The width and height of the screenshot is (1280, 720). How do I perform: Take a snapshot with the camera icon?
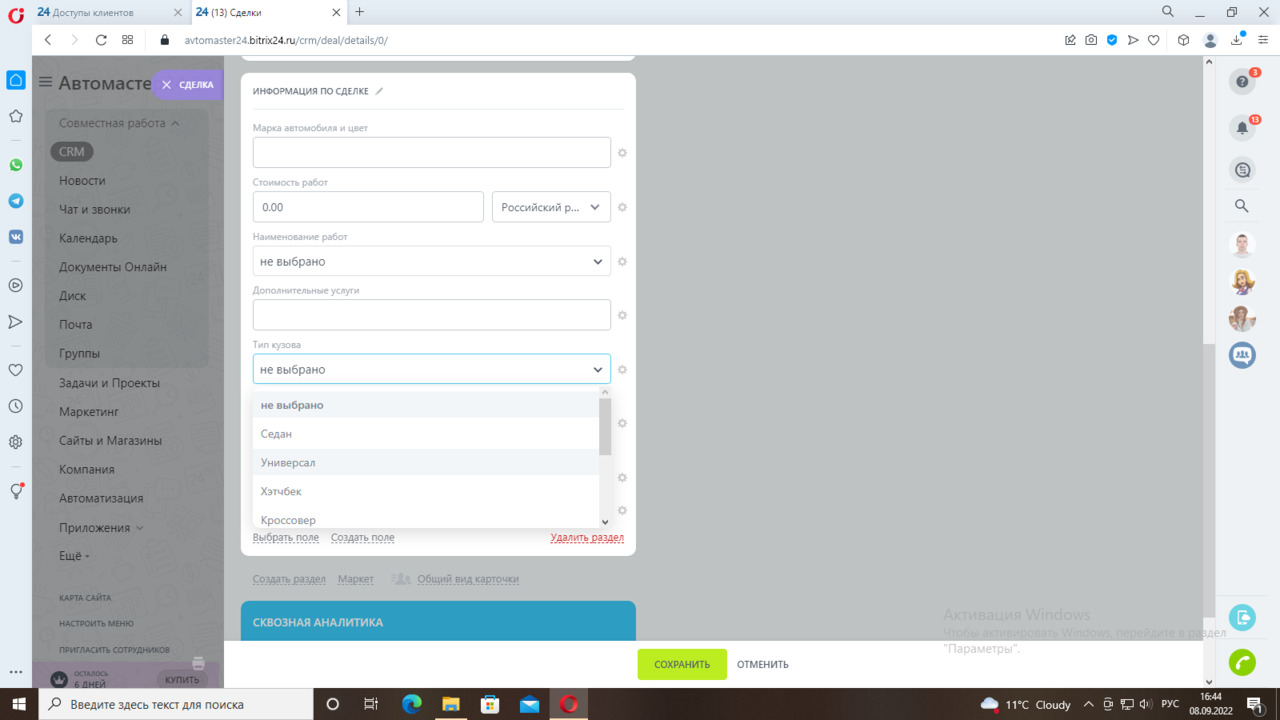pos(1091,40)
